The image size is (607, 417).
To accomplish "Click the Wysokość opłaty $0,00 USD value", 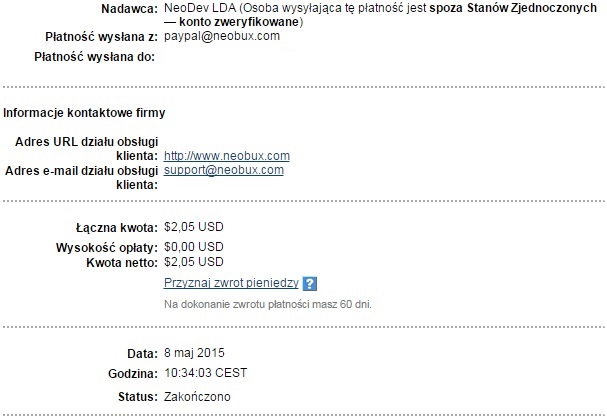I will [x=194, y=247].
